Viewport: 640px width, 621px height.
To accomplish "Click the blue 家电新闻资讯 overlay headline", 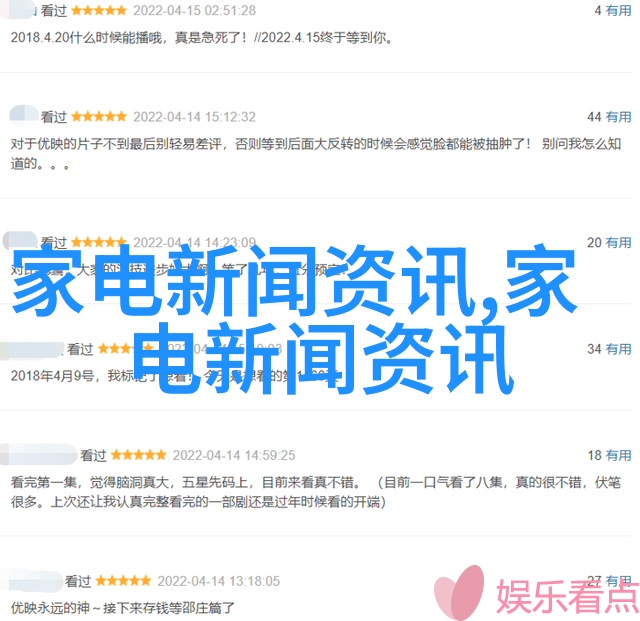I will (294, 320).
